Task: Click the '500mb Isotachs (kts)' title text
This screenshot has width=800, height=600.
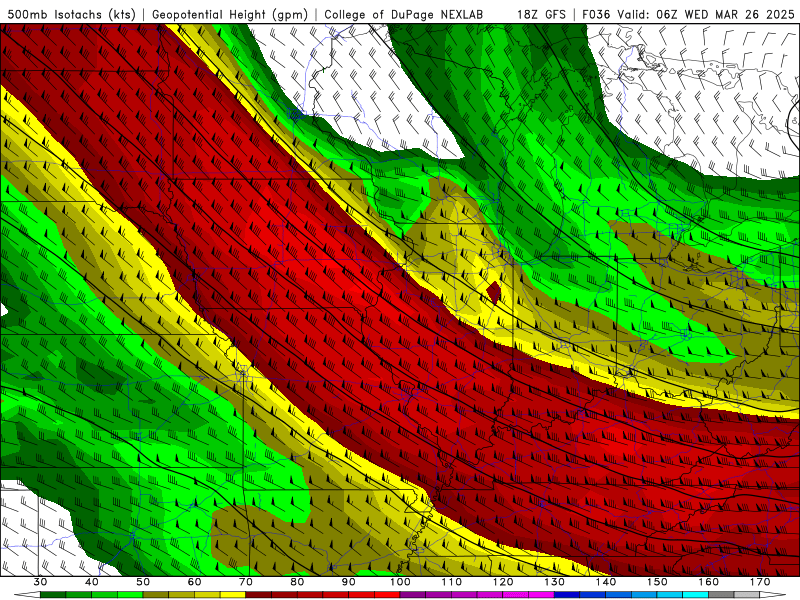Action: [72, 14]
